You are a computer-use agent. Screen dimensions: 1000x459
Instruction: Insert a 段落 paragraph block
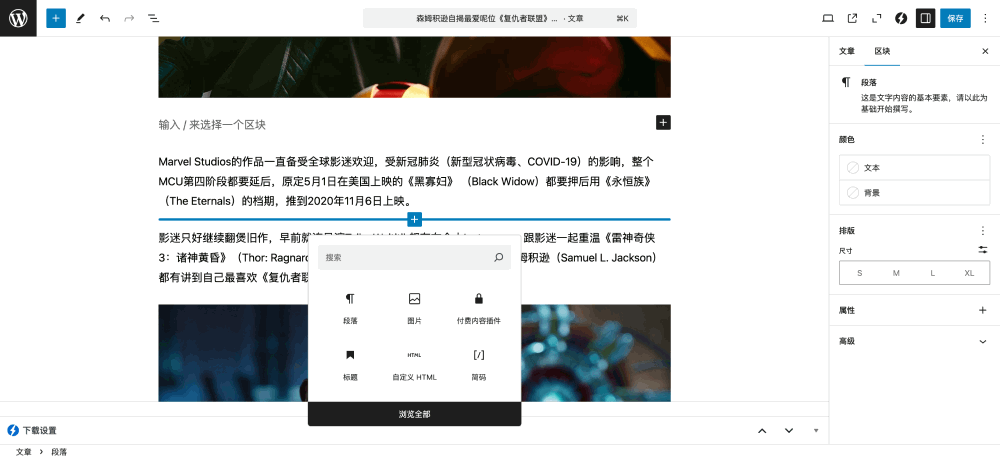pos(350,308)
